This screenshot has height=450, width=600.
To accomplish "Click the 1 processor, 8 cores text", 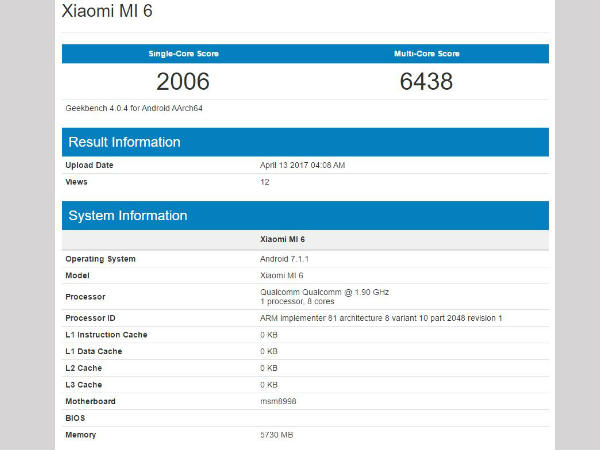I will tap(297, 302).
